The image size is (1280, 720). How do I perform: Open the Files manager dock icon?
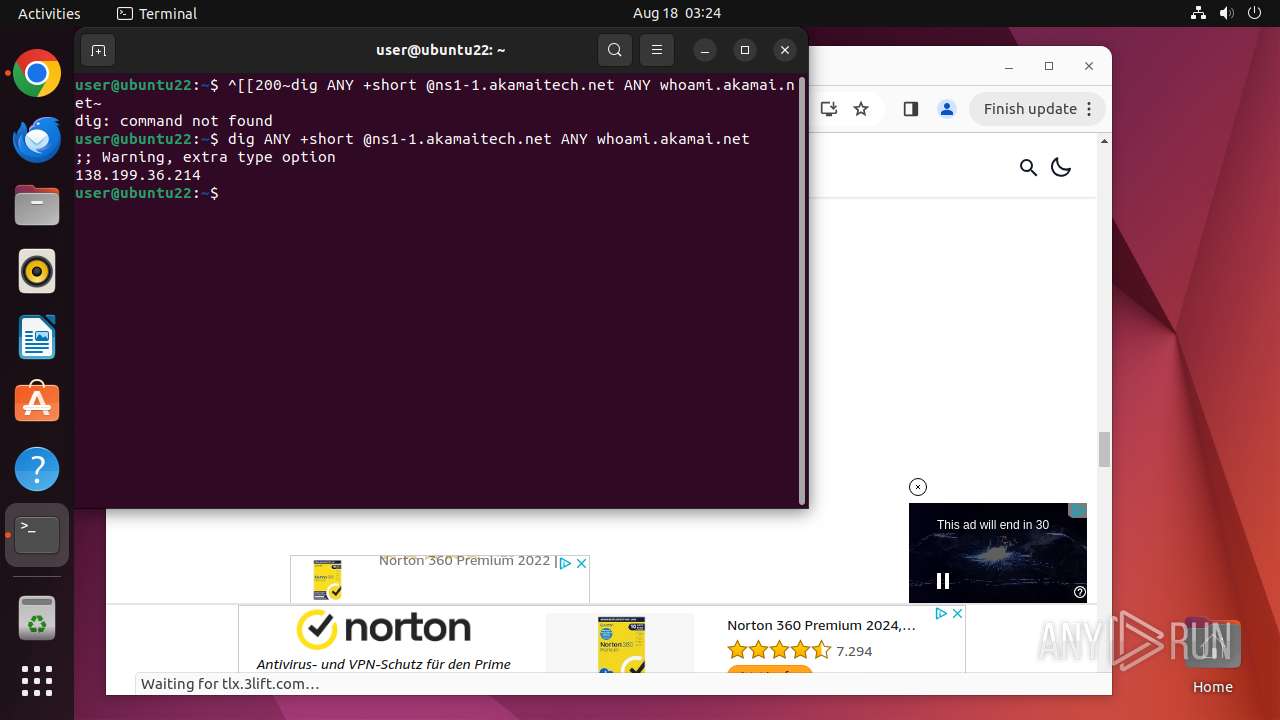(37, 206)
